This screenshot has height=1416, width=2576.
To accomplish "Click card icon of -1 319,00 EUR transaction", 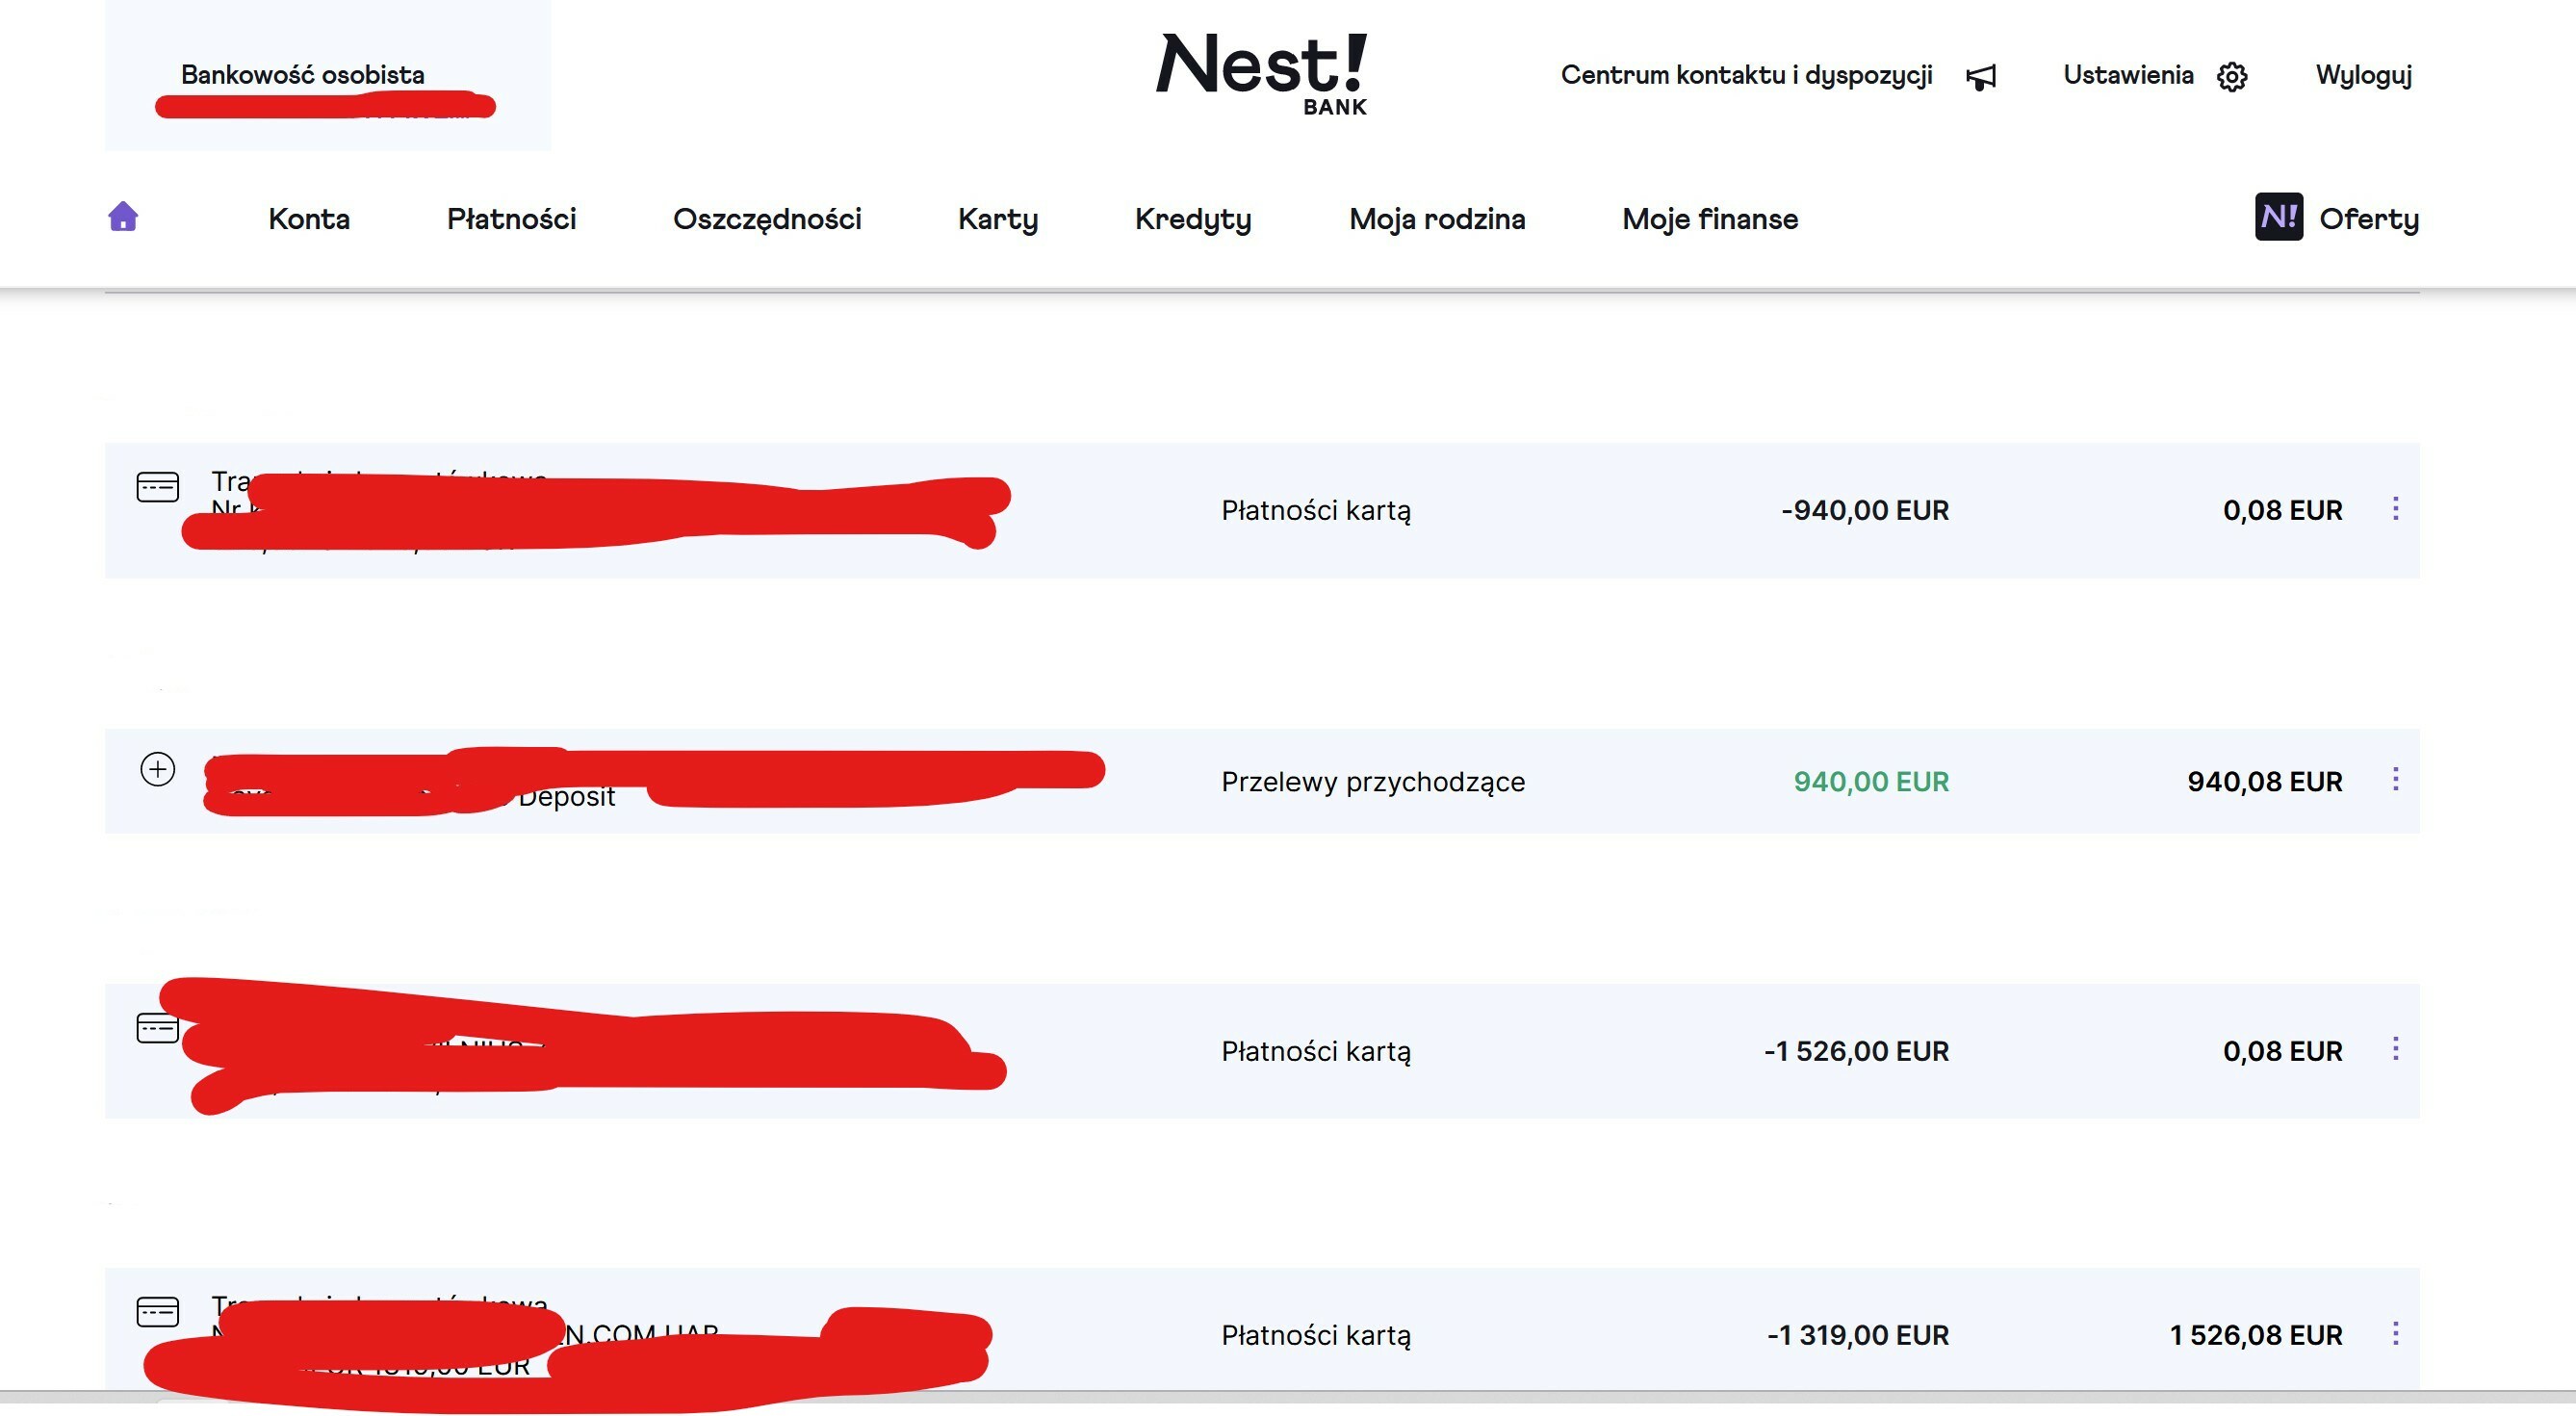I will 157,1311.
